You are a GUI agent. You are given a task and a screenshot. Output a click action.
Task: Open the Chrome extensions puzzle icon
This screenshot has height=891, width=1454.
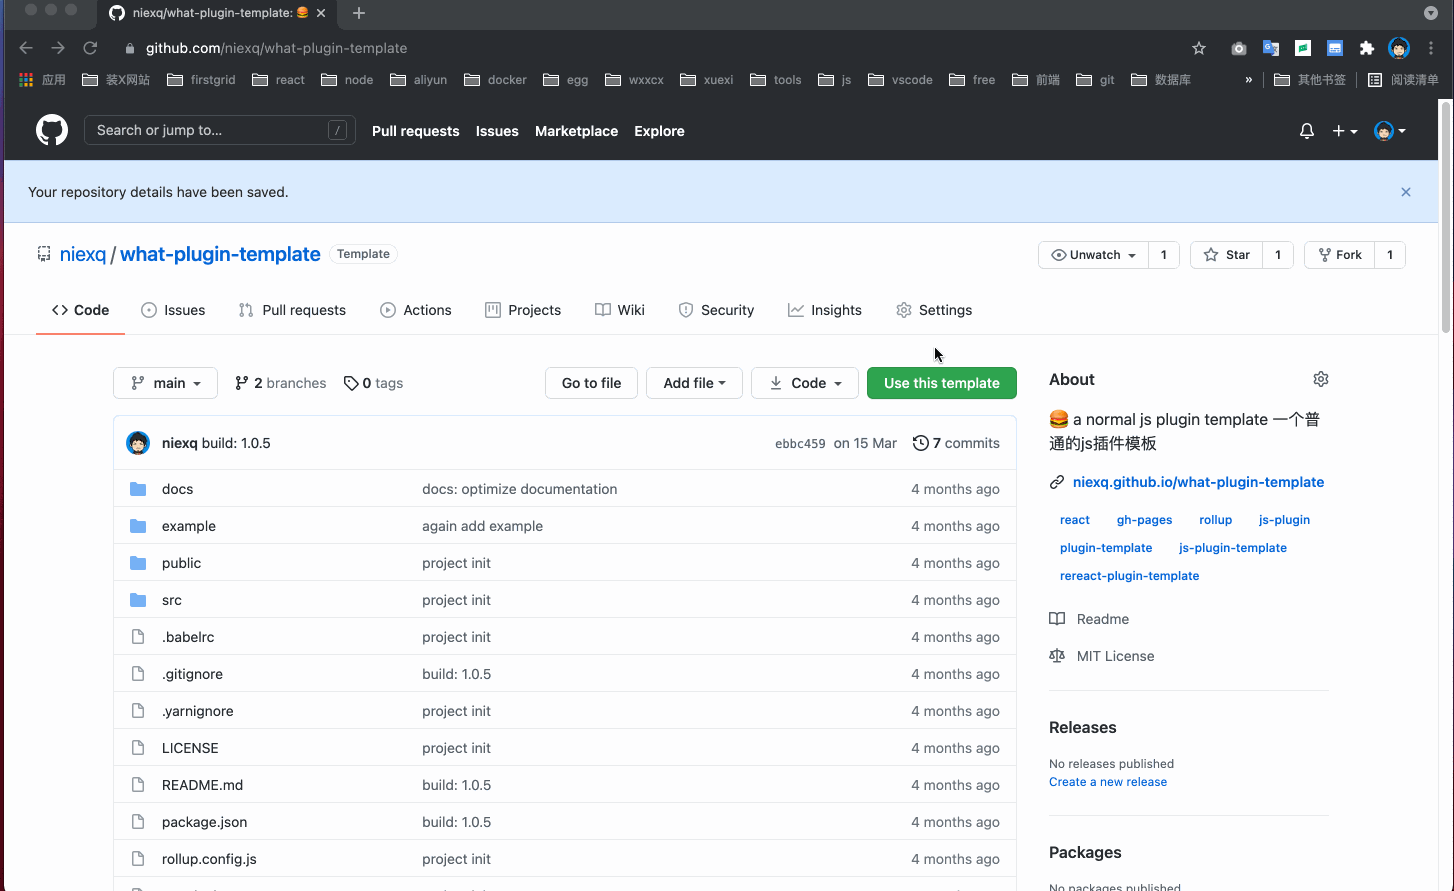(1367, 48)
